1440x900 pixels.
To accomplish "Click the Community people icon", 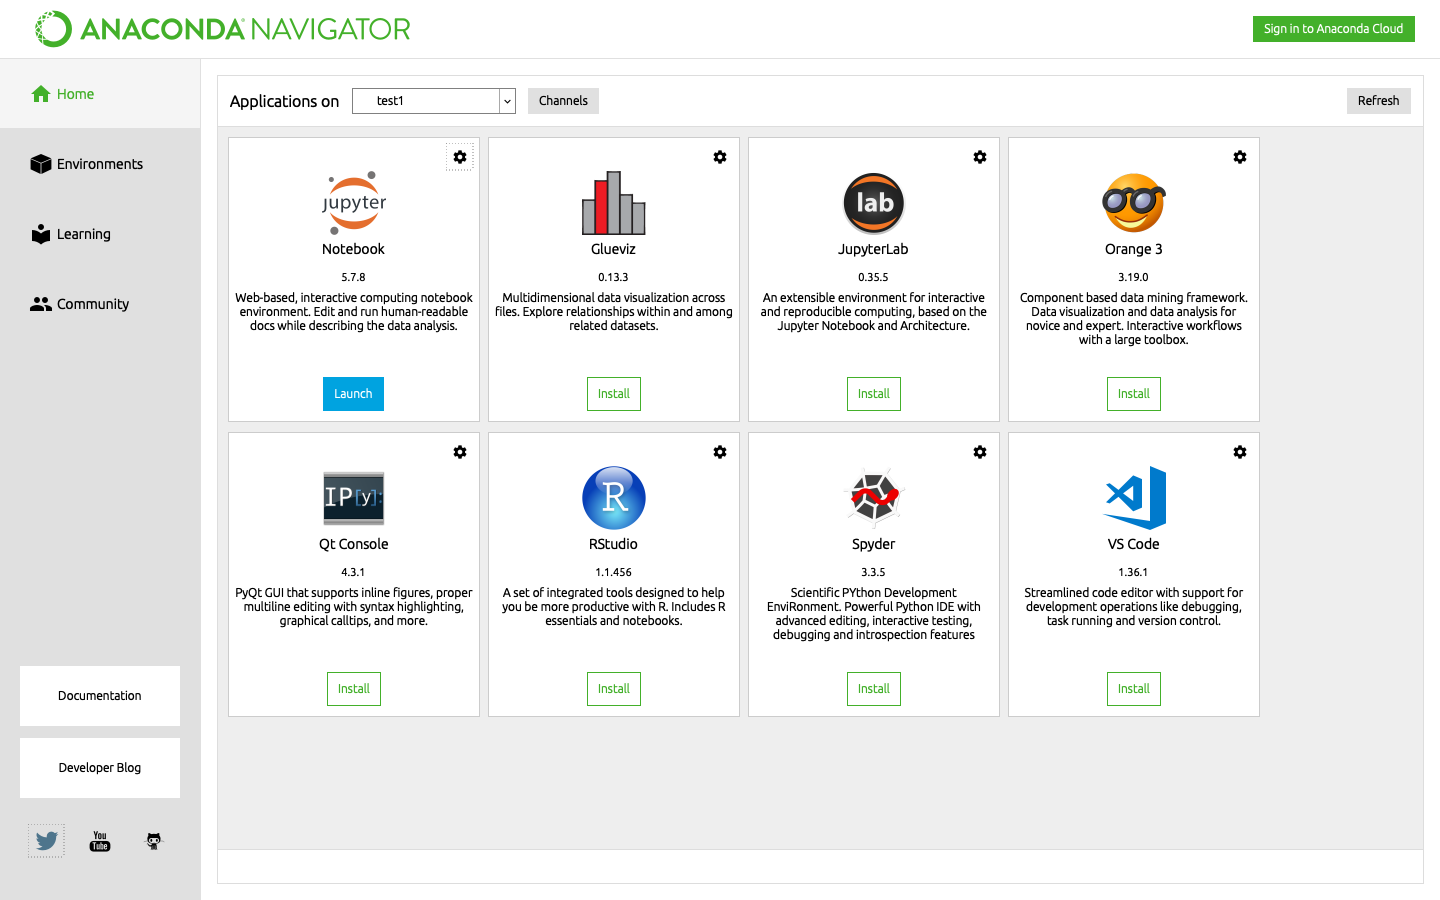I will coord(41,304).
